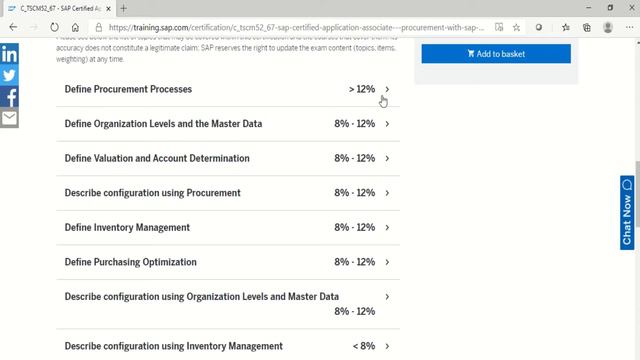The height and width of the screenshot is (360, 640).
Task: Go back using browser back arrow
Action: [x=13, y=27]
